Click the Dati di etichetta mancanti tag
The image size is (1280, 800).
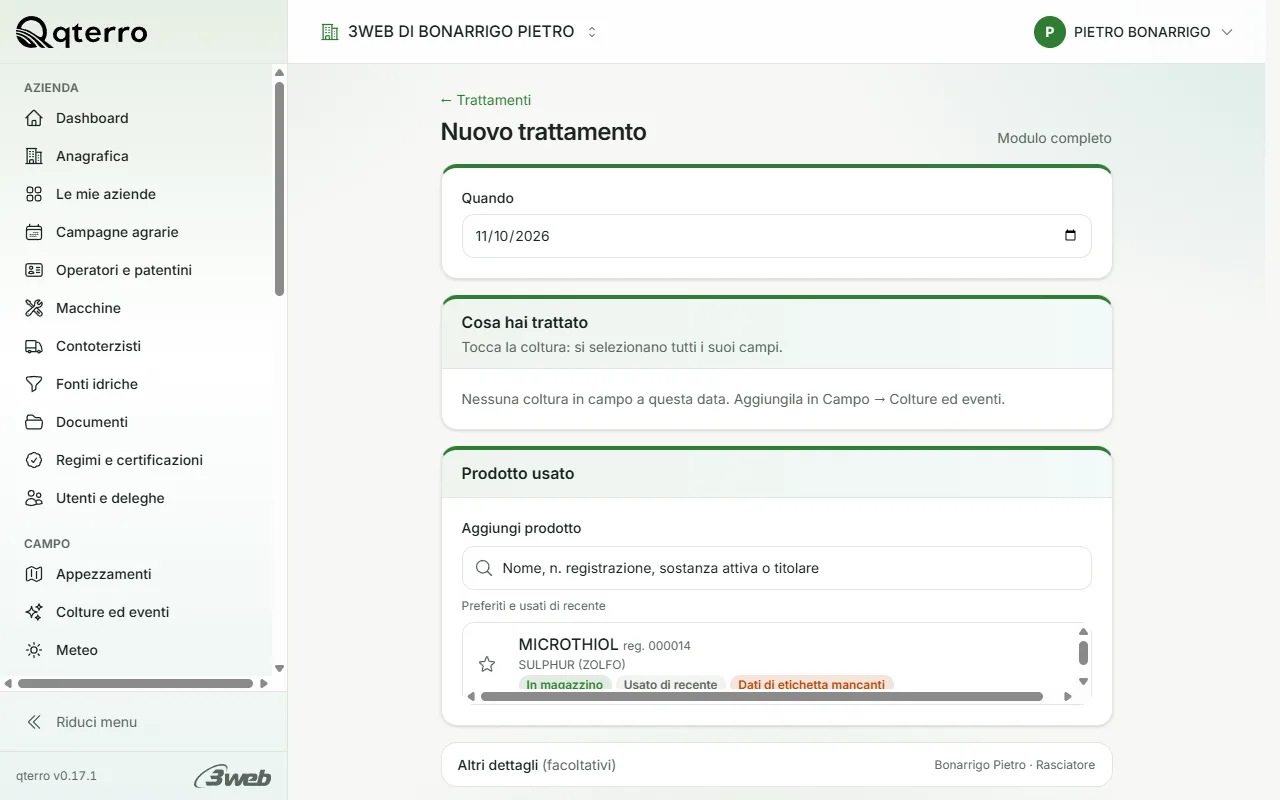pyautogui.click(x=811, y=685)
